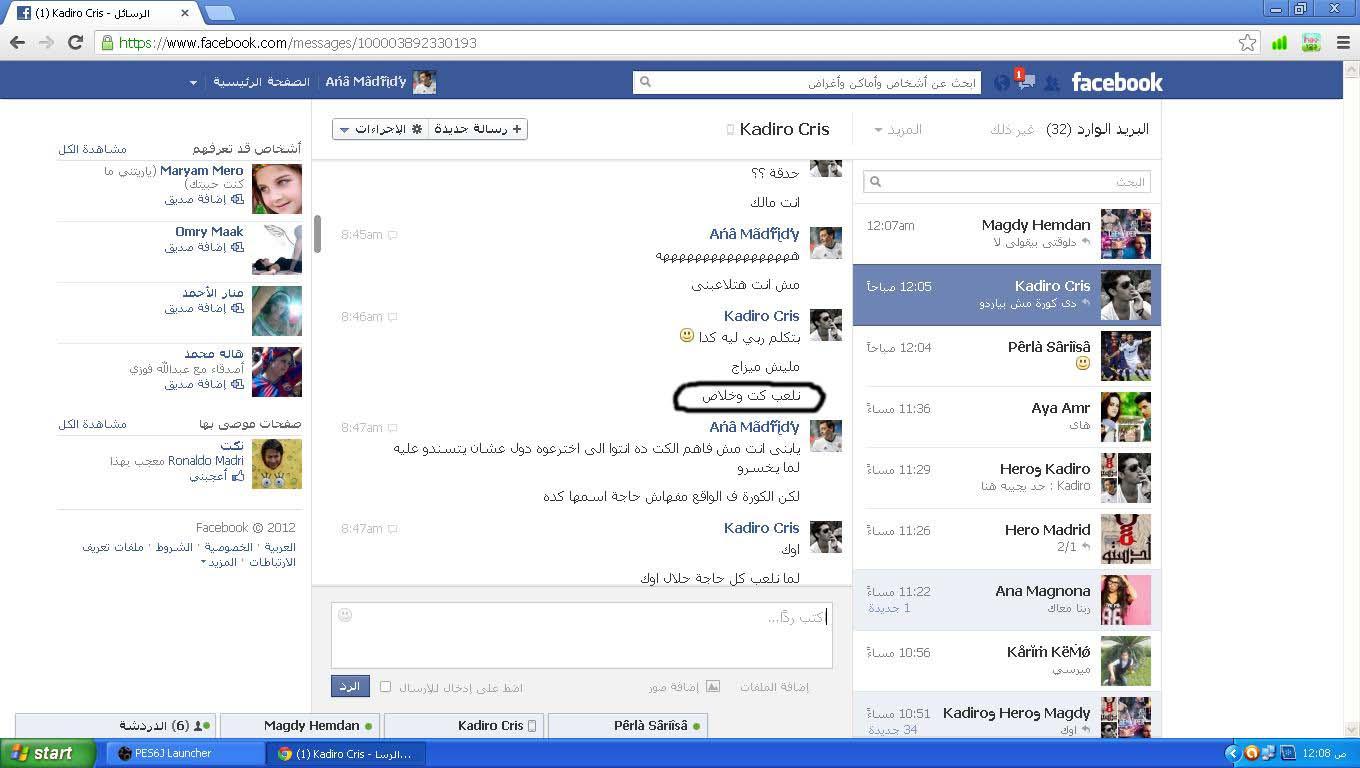The height and width of the screenshot is (768, 1360).
Task: Click the emoticon smiley in reply box
Action: pyautogui.click(x=345, y=615)
